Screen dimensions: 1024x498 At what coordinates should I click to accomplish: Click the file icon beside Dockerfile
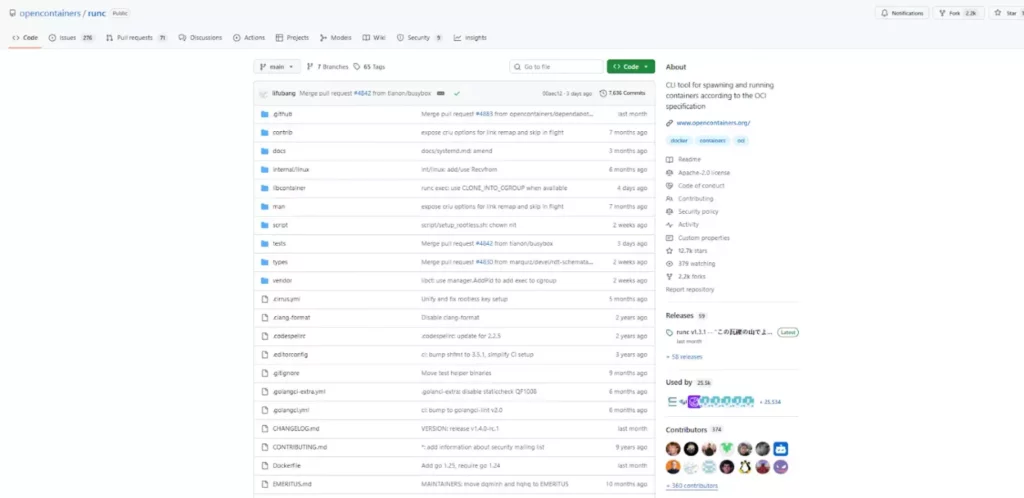264,465
